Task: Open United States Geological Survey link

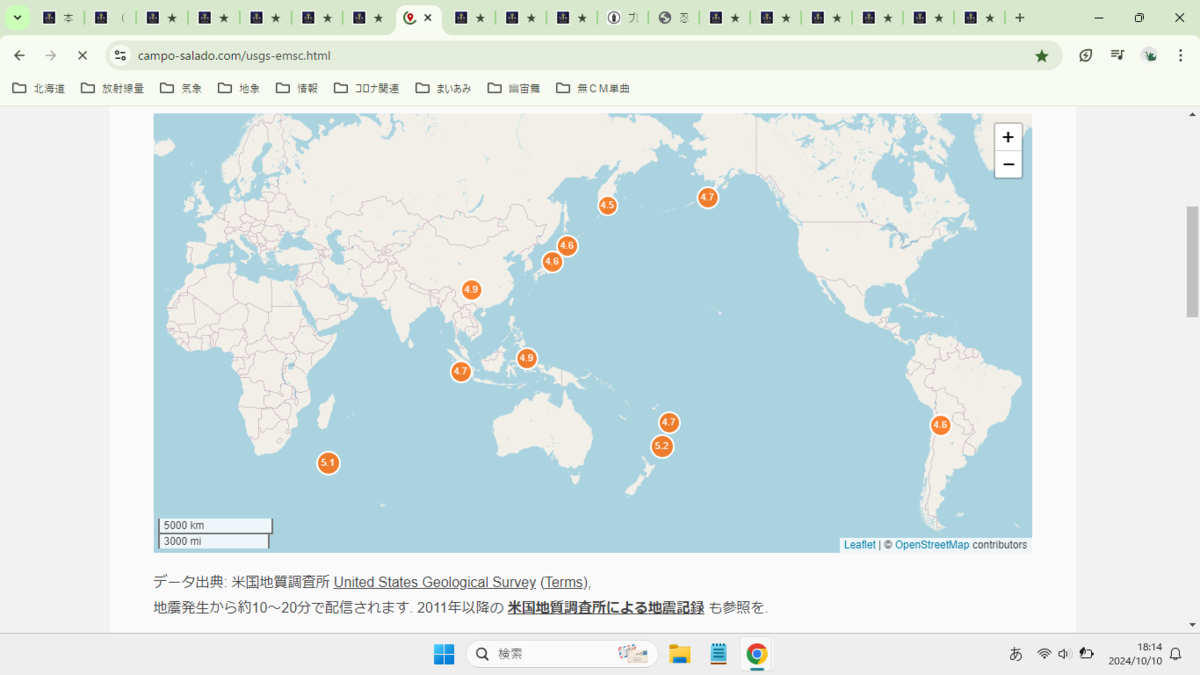Action: [435, 582]
